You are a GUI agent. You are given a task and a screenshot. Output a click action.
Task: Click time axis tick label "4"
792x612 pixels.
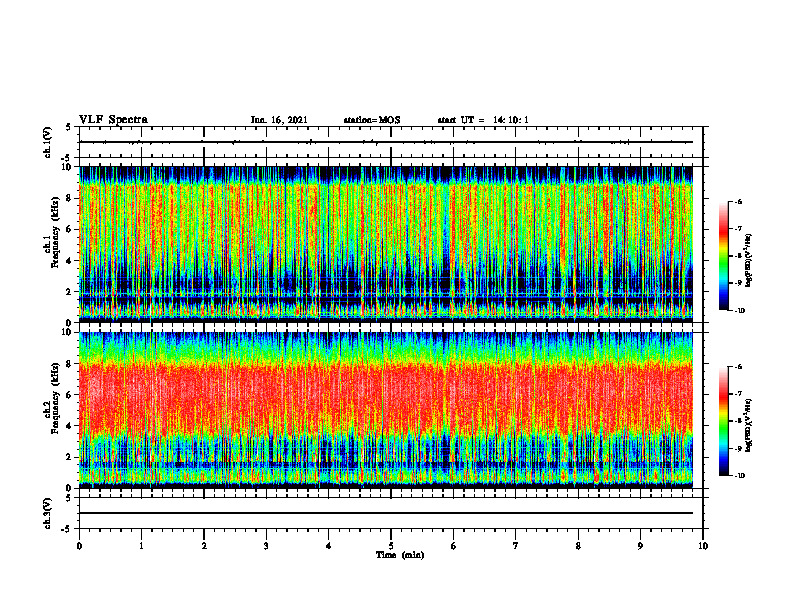point(329,546)
